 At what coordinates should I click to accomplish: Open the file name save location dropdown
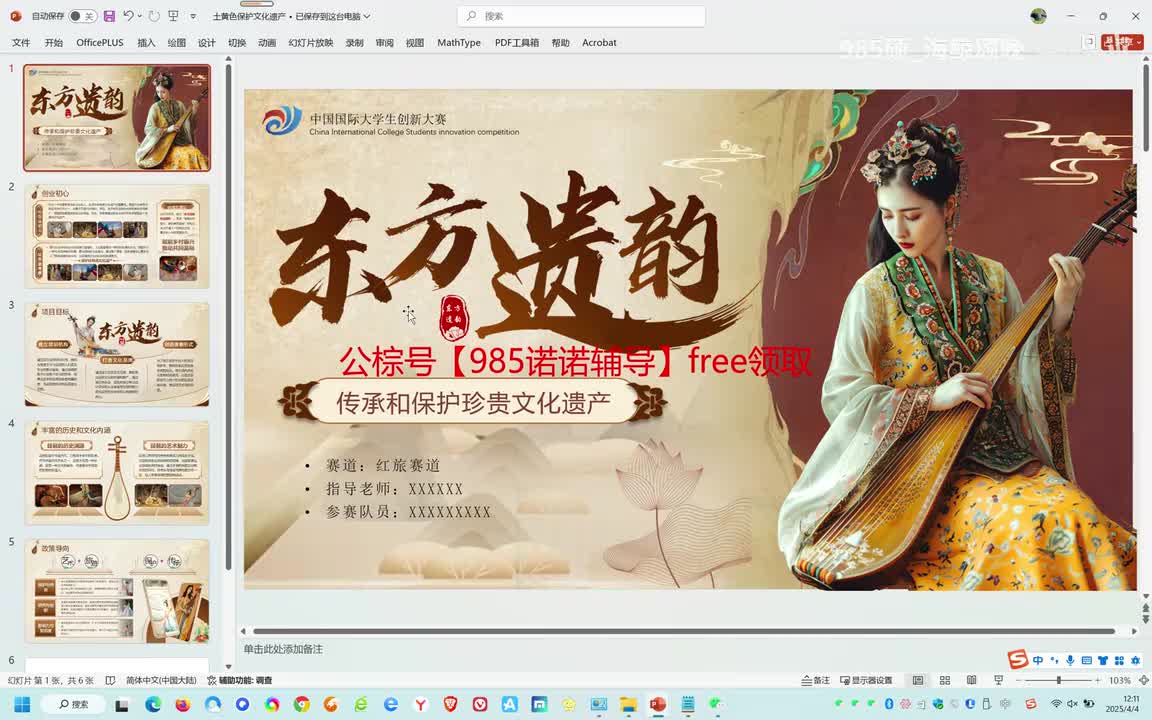click(x=367, y=16)
